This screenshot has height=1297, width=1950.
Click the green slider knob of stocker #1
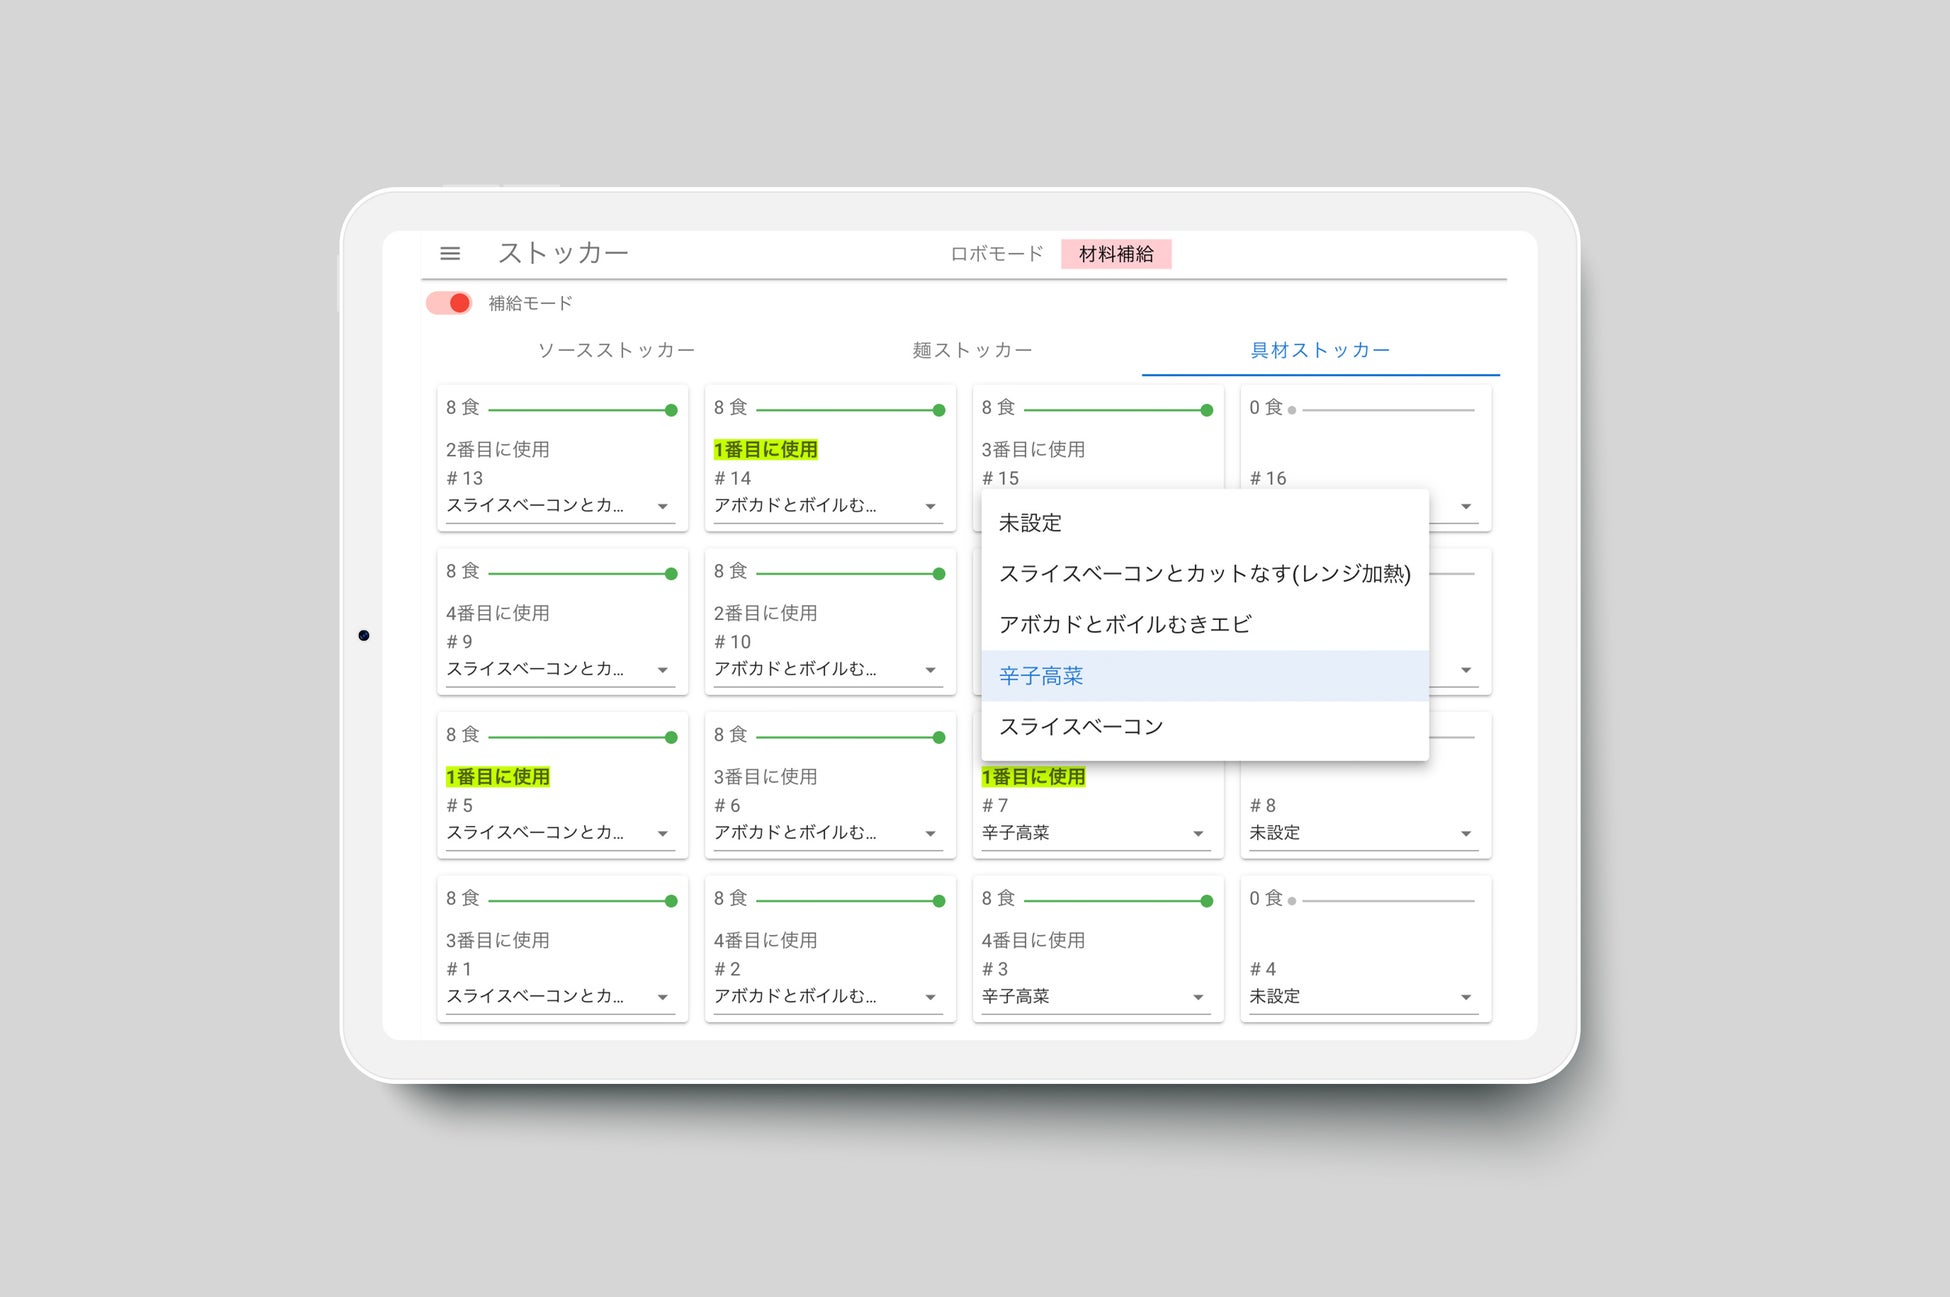(x=671, y=901)
